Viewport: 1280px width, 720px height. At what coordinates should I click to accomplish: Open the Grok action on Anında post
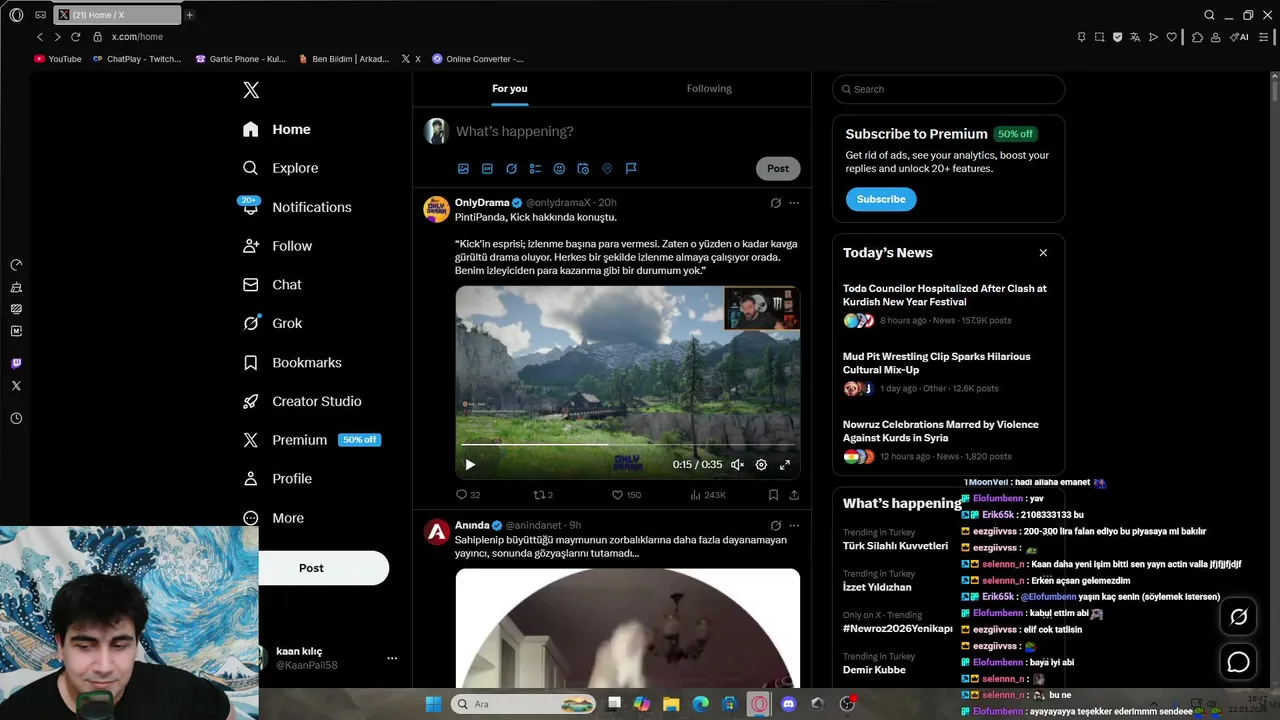click(x=775, y=525)
